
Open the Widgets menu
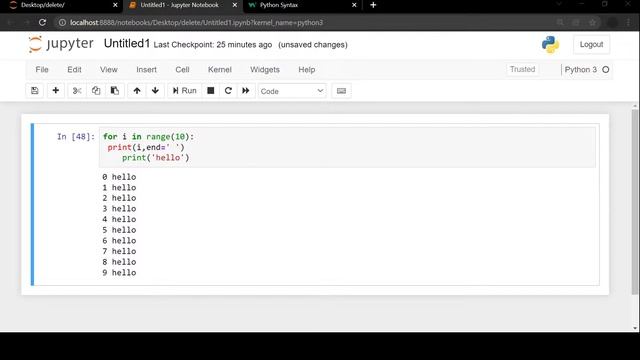(264, 69)
